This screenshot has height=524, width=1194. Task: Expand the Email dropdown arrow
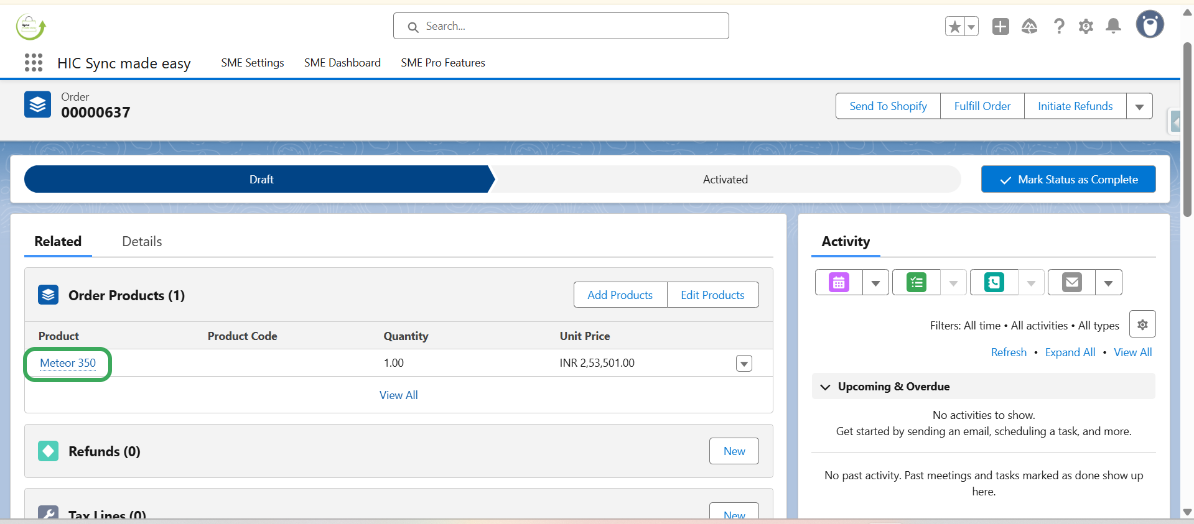tap(1109, 283)
